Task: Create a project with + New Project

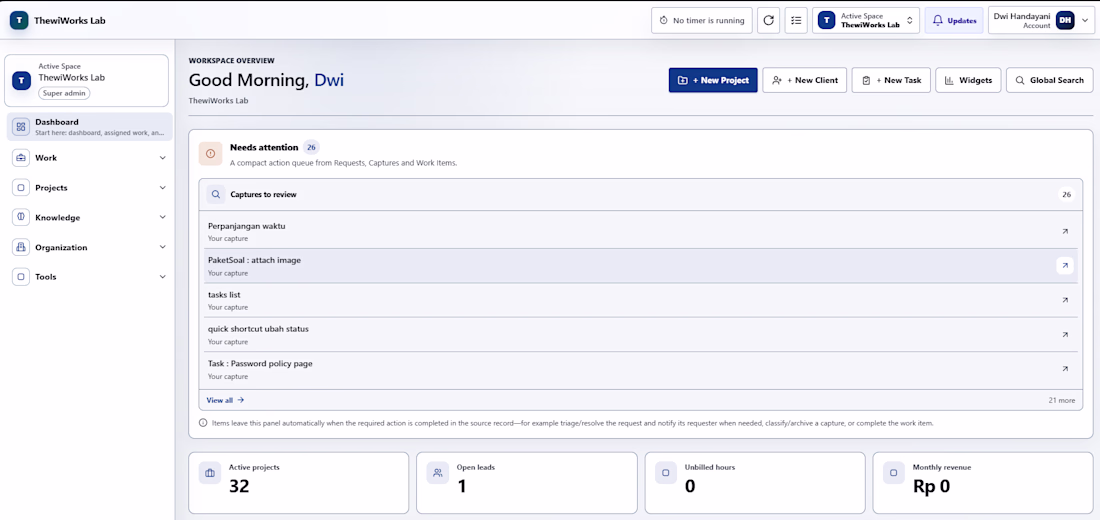Action: coord(713,80)
